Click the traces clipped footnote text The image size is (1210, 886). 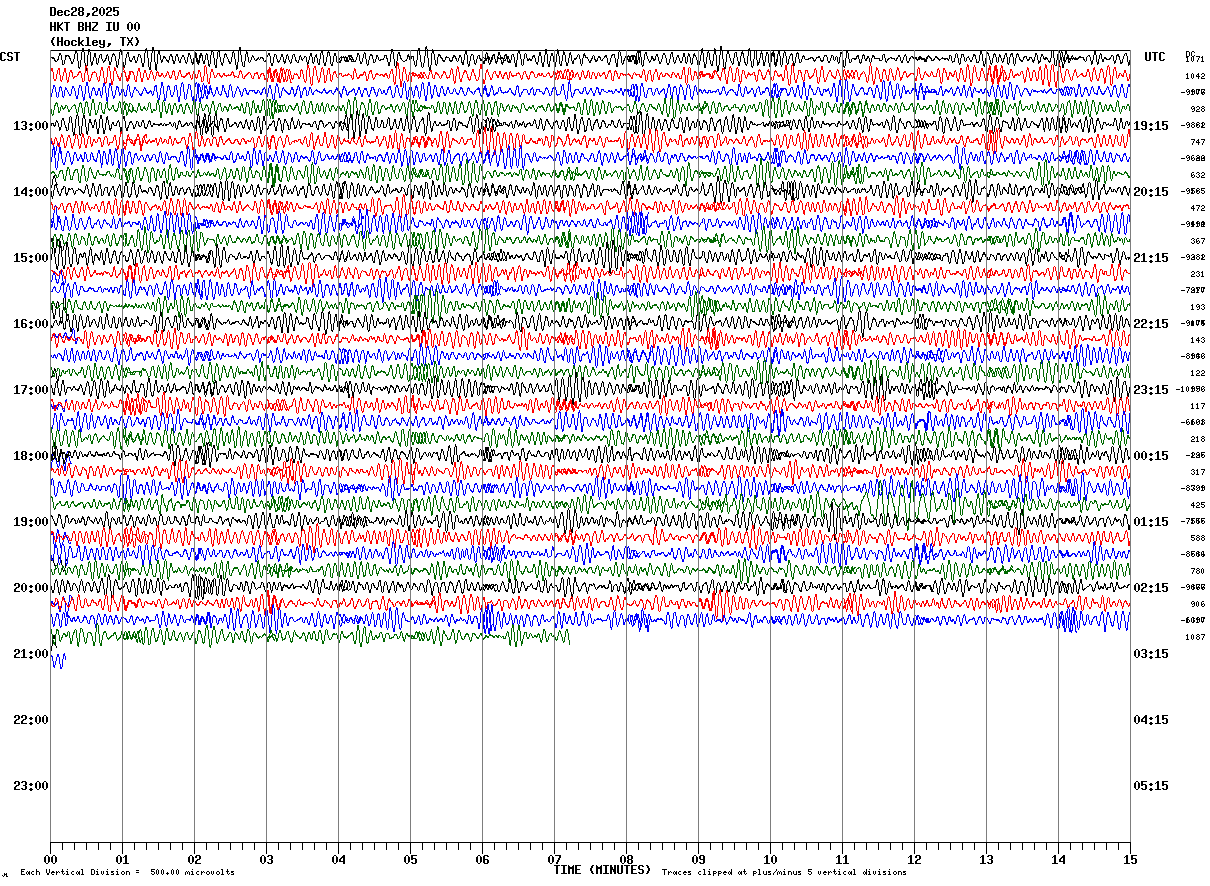784,873
